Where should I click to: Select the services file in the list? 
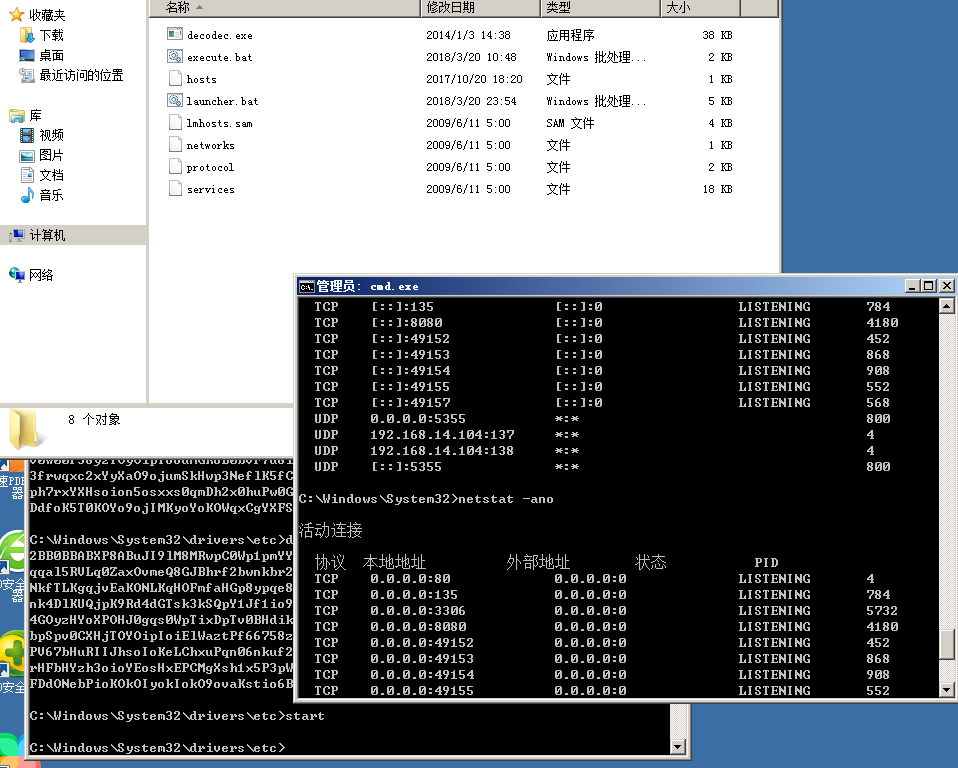(x=210, y=189)
